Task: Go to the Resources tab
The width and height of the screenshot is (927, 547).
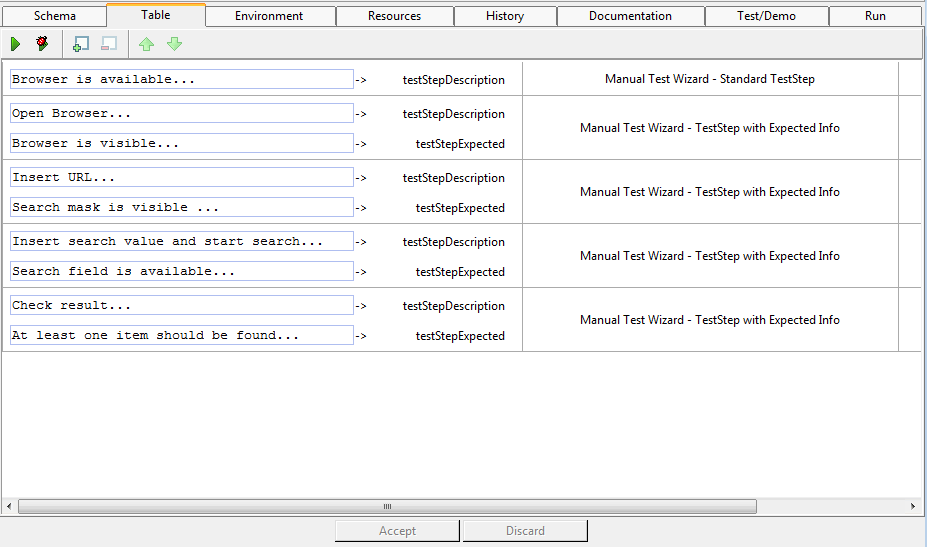Action: [394, 16]
